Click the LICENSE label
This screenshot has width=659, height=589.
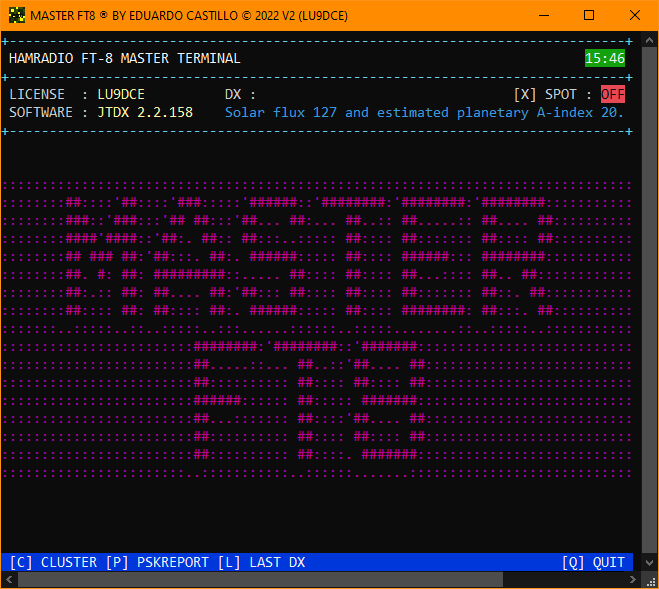tap(37, 94)
